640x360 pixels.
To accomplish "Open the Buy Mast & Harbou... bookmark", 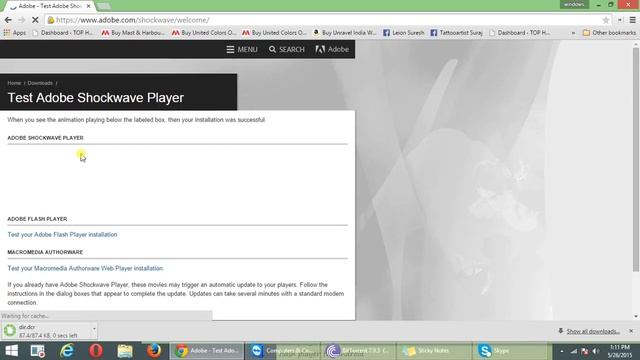I will pyautogui.click(x=133, y=33).
